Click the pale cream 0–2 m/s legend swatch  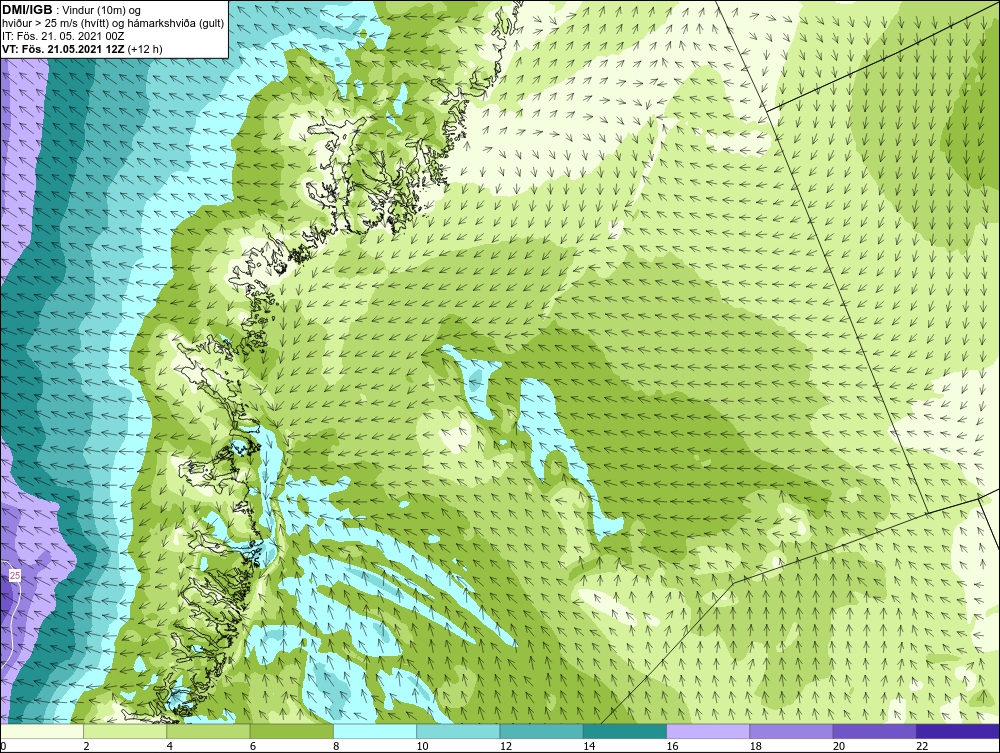pyautogui.click(x=42, y=731)
